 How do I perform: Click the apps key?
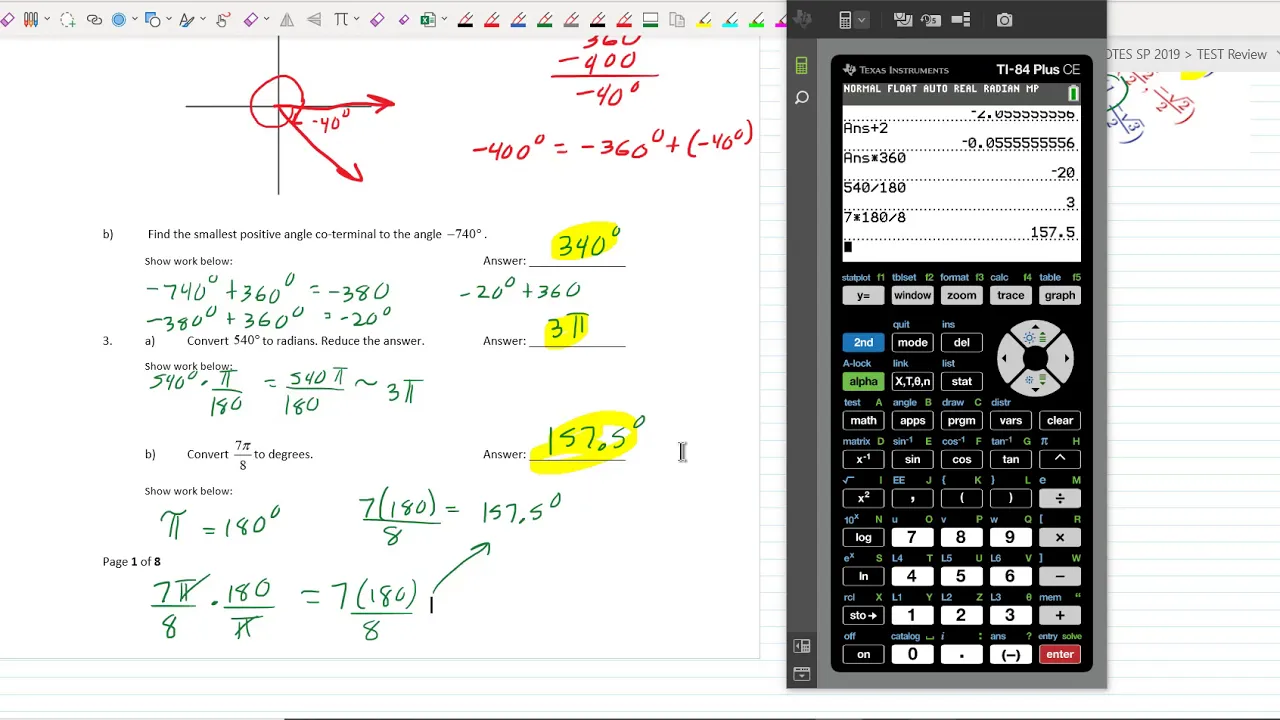coord(912,420)
